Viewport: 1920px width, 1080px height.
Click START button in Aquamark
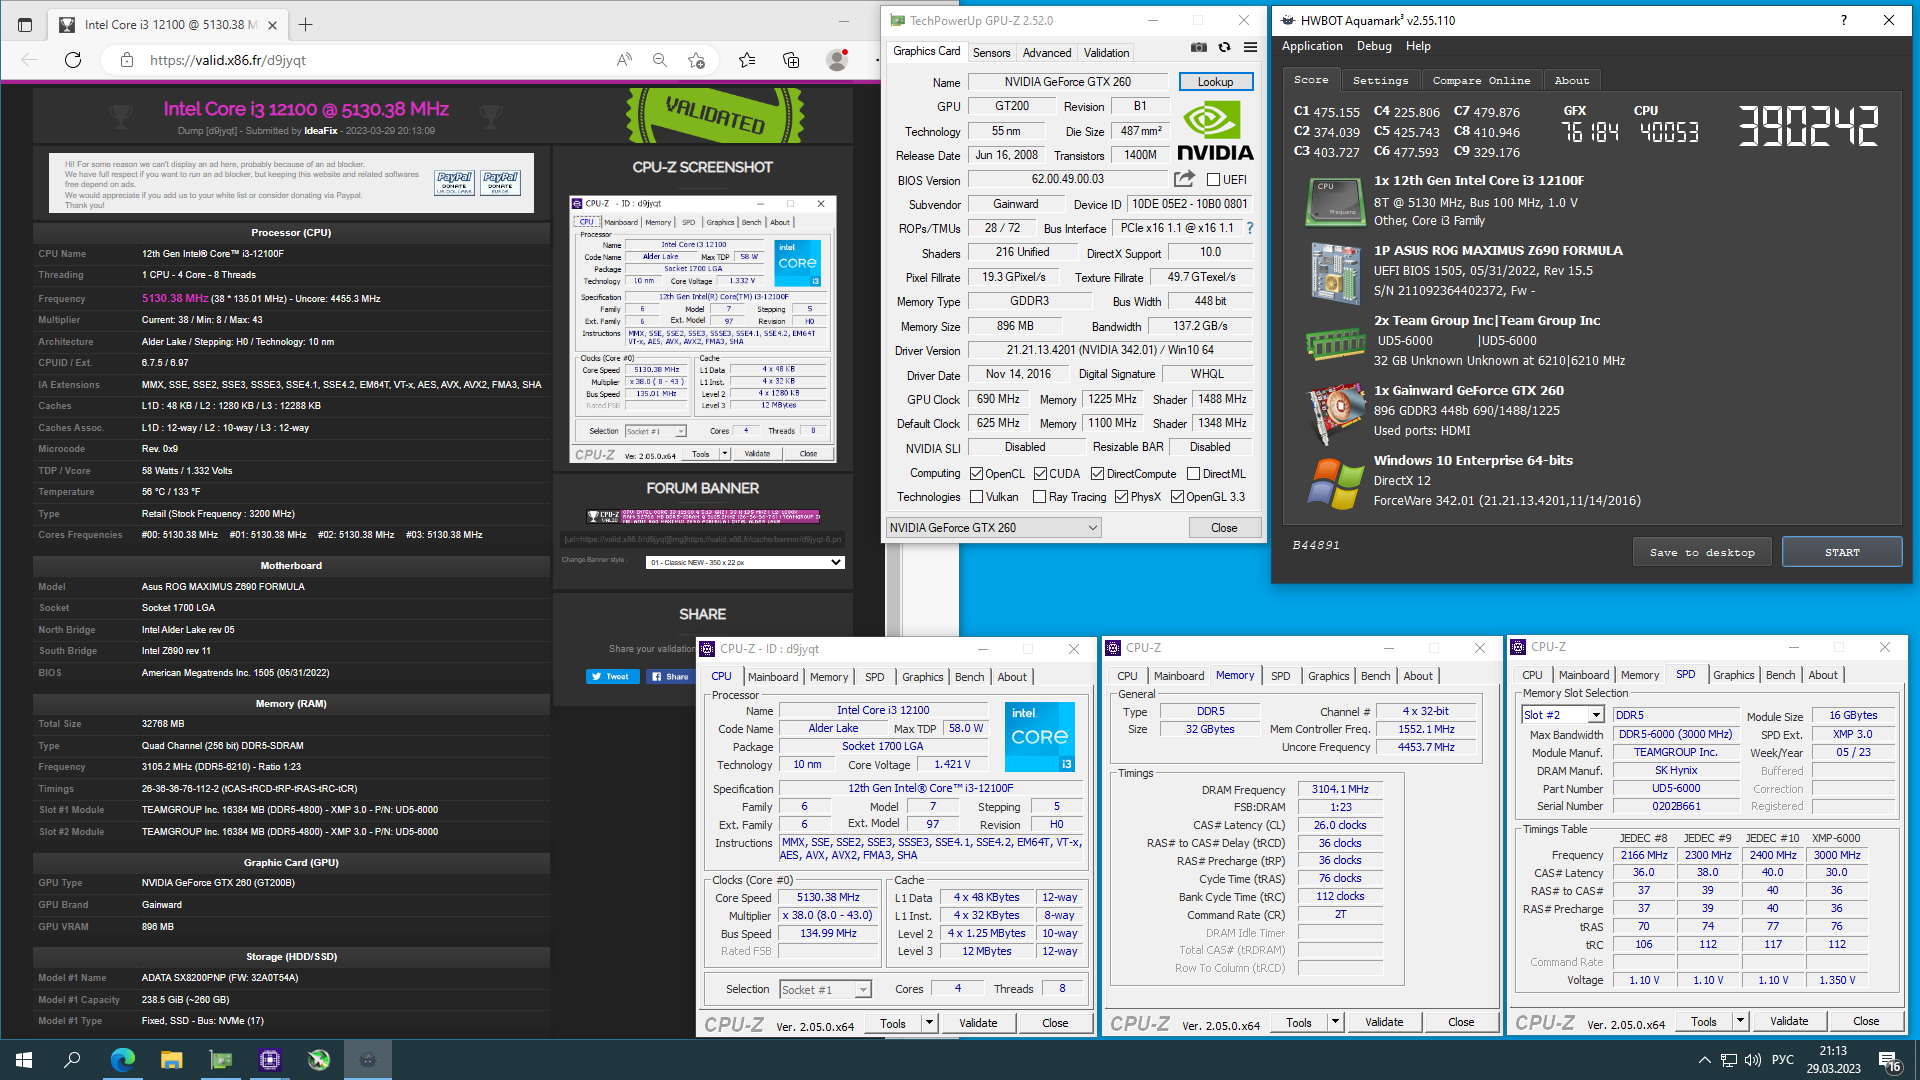1842,552
